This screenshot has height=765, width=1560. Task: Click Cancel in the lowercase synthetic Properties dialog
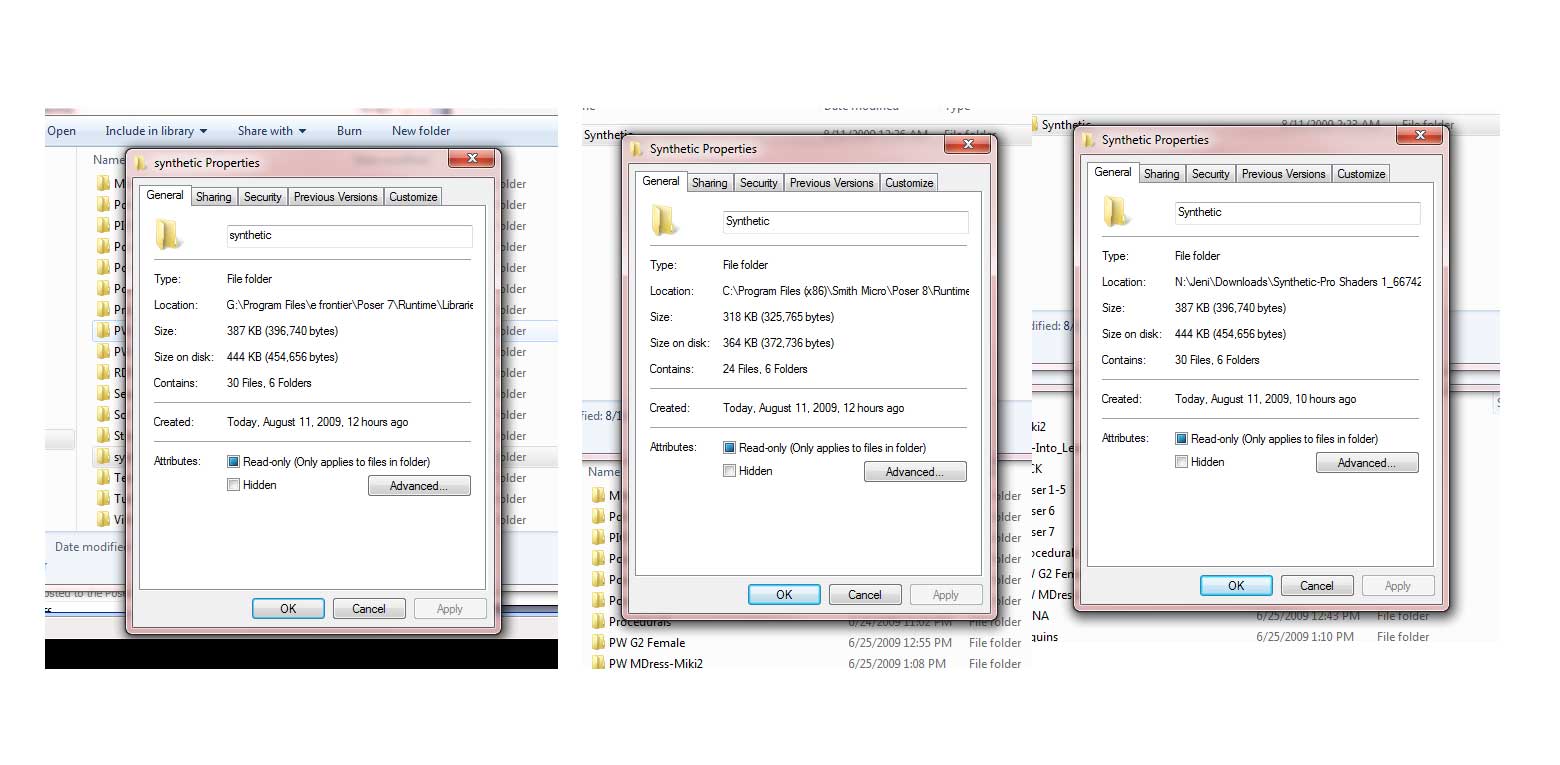[369, 609]
